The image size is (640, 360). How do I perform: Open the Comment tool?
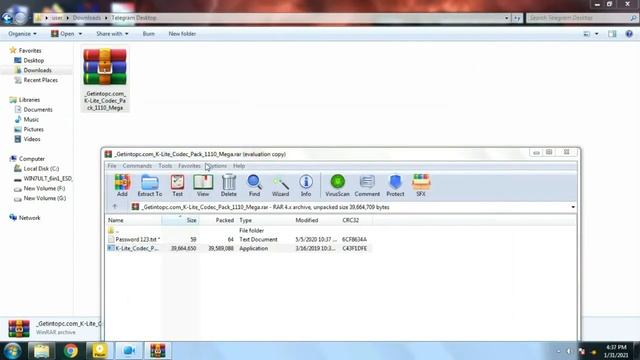[367, 186]
